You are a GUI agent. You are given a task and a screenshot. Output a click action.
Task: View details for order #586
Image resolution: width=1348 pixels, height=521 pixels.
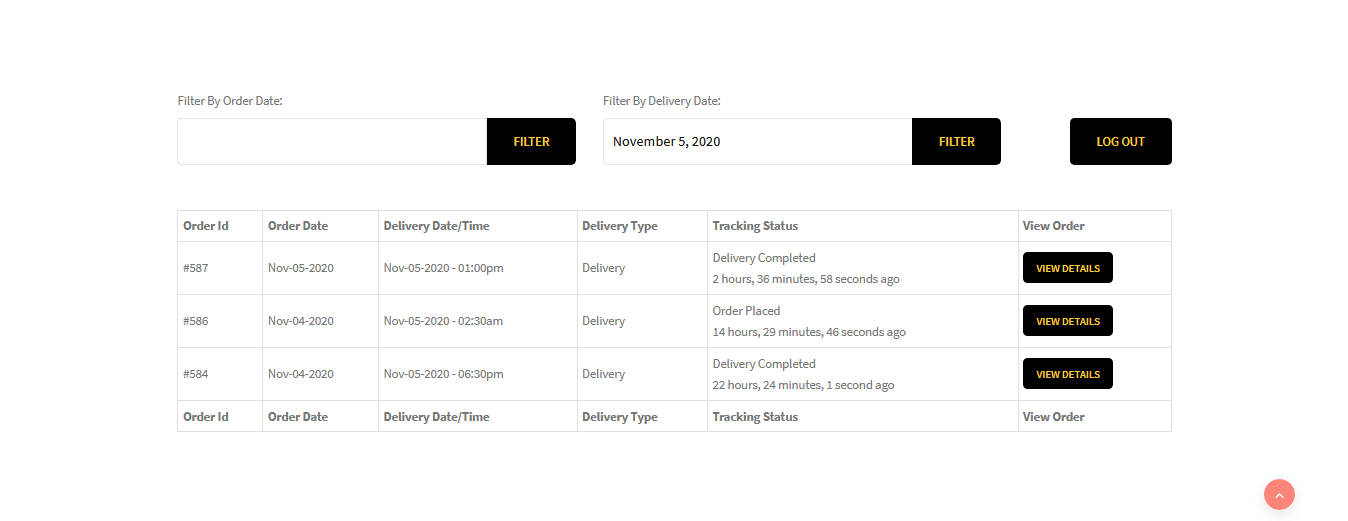coord(1067,321)
